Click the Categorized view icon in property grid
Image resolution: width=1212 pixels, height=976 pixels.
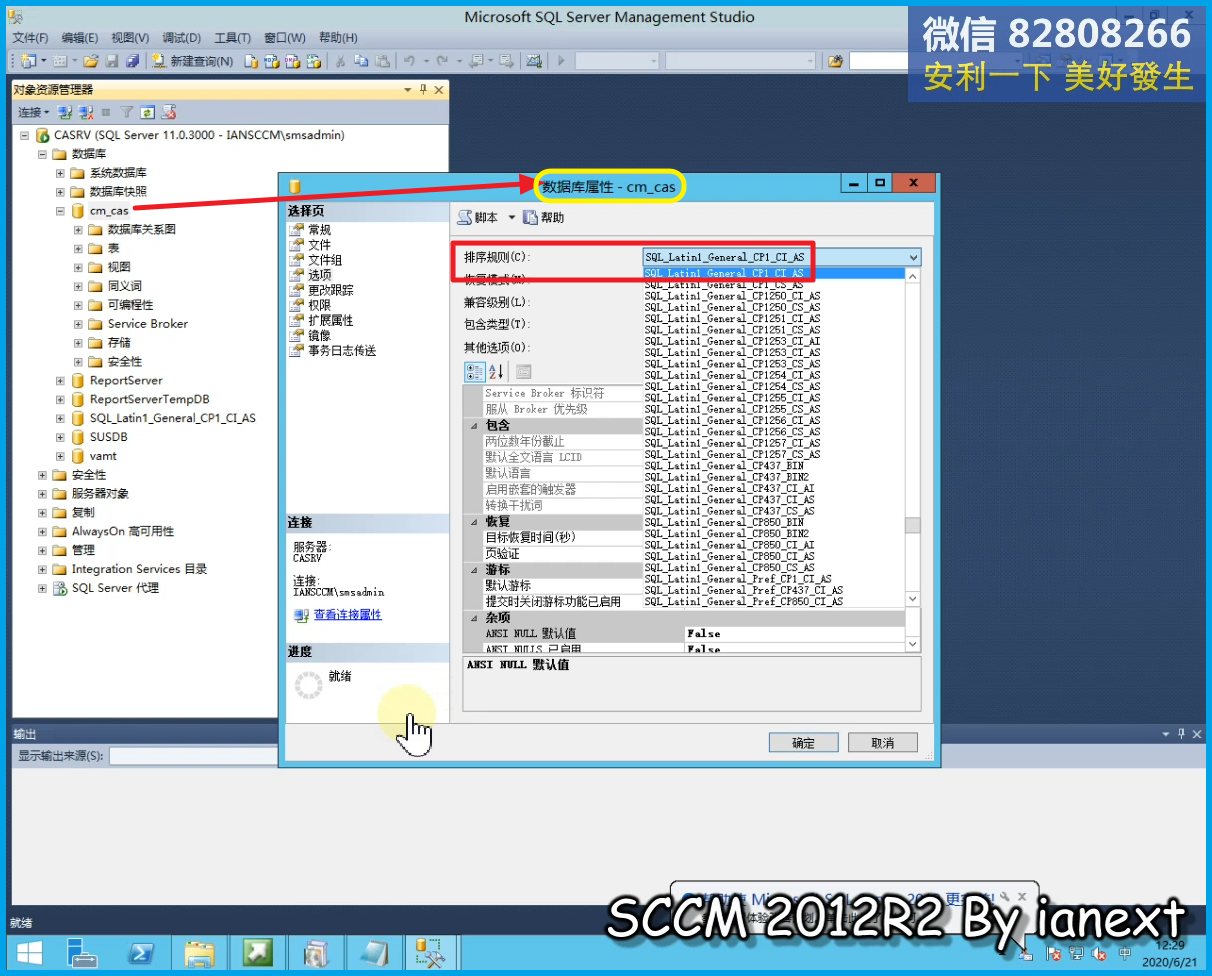pyautogui.click(x=475, y=372)
